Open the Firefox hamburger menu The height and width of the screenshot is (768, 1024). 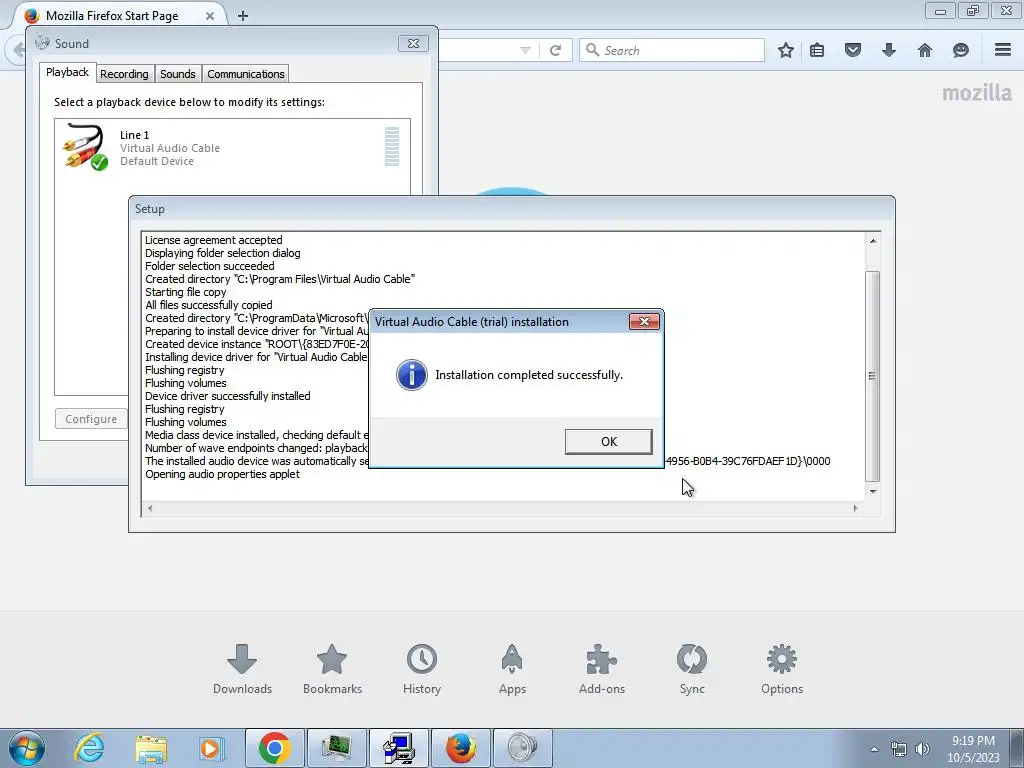1003,50
